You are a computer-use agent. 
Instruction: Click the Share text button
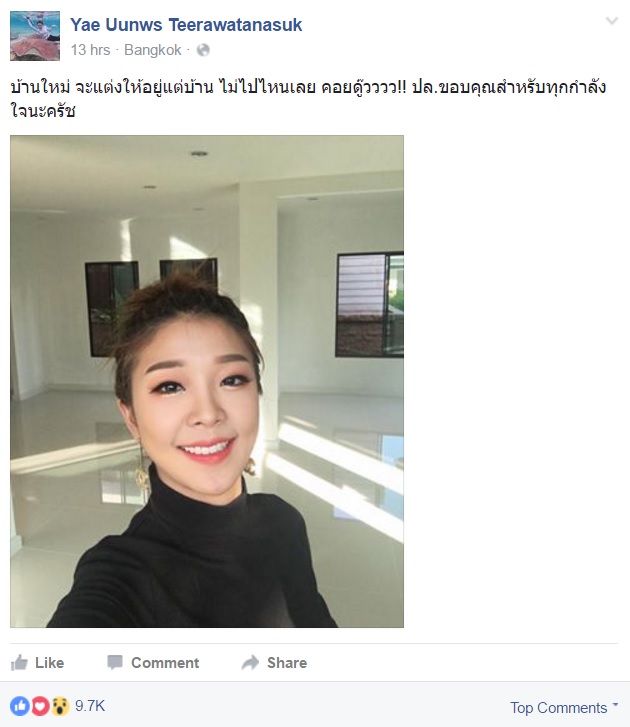(x=287, y=663)
